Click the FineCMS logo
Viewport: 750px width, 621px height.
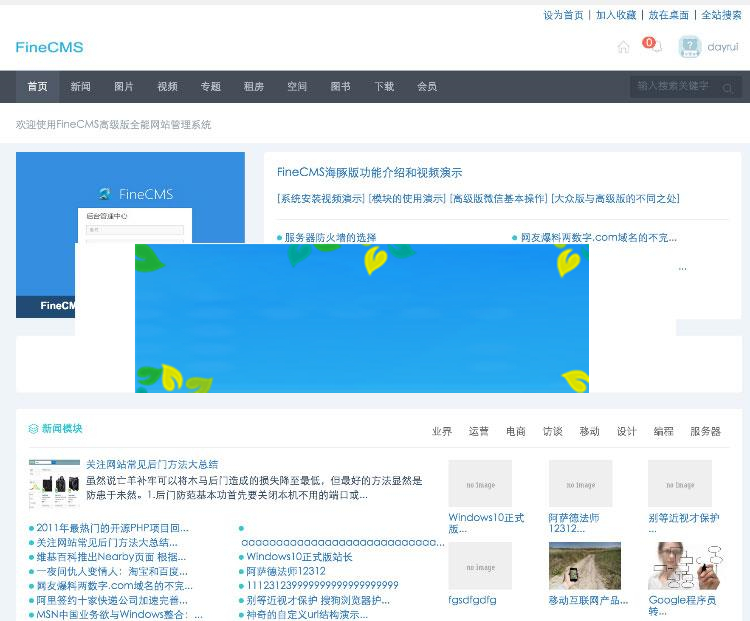tap(49, 47)
